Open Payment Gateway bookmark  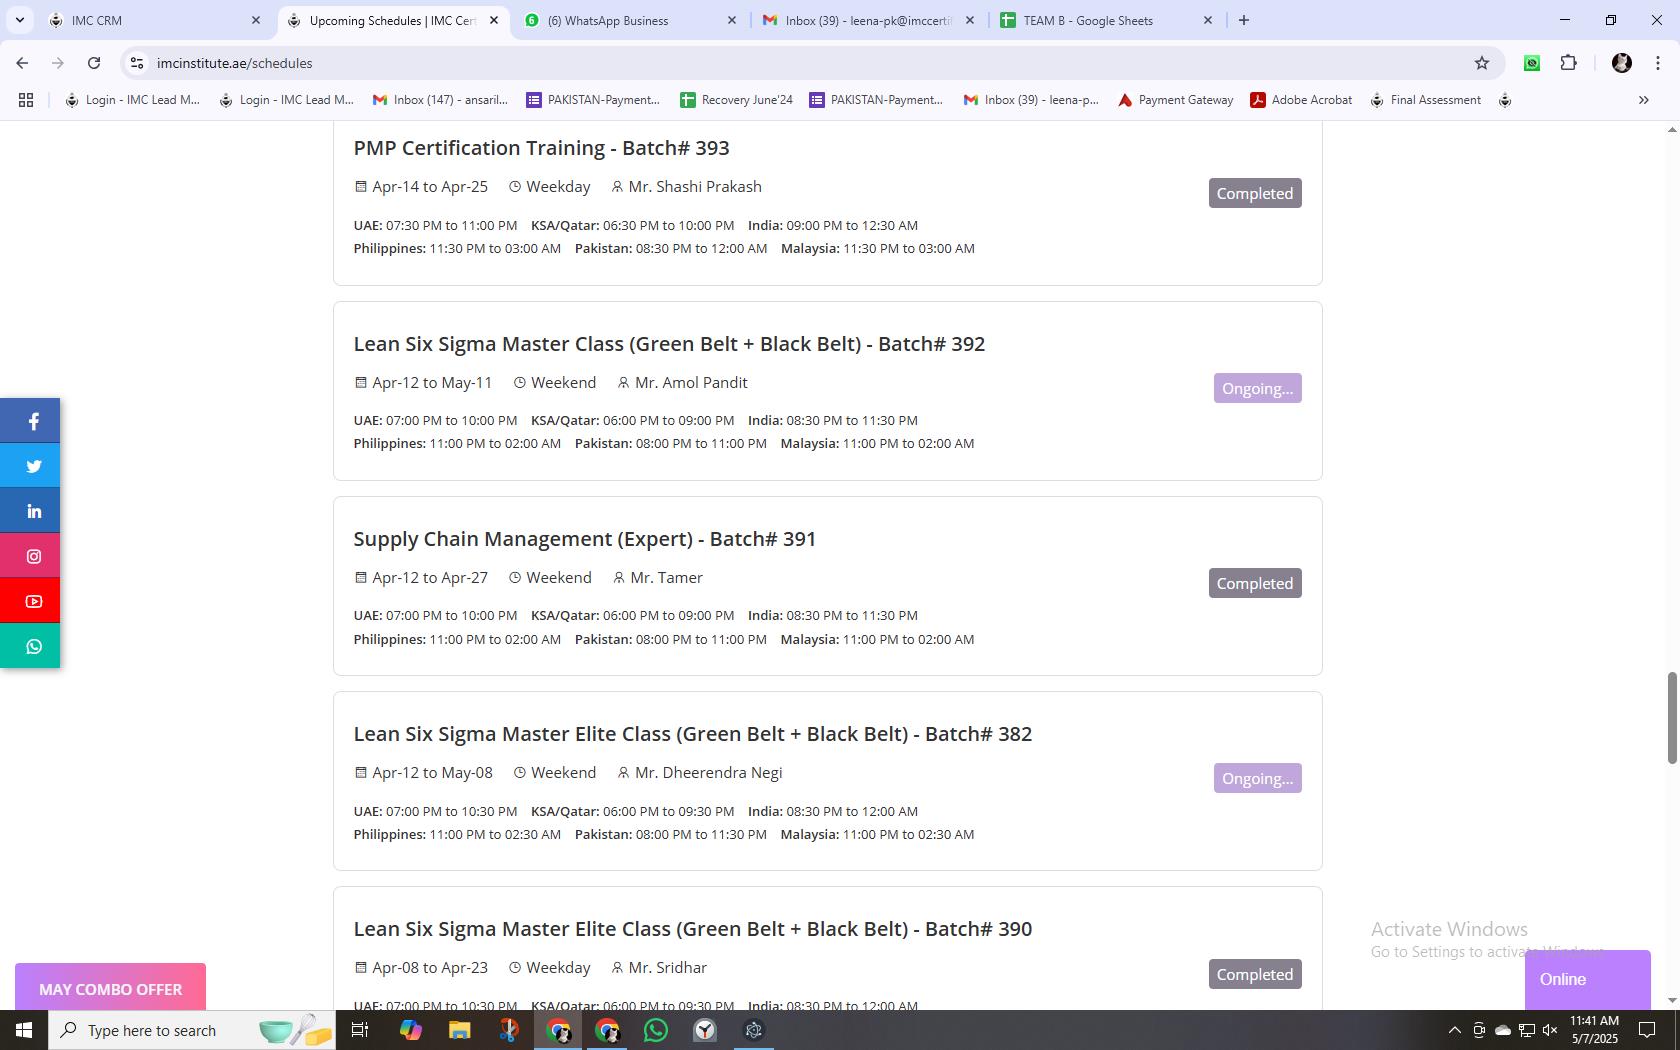(1175, 100)
